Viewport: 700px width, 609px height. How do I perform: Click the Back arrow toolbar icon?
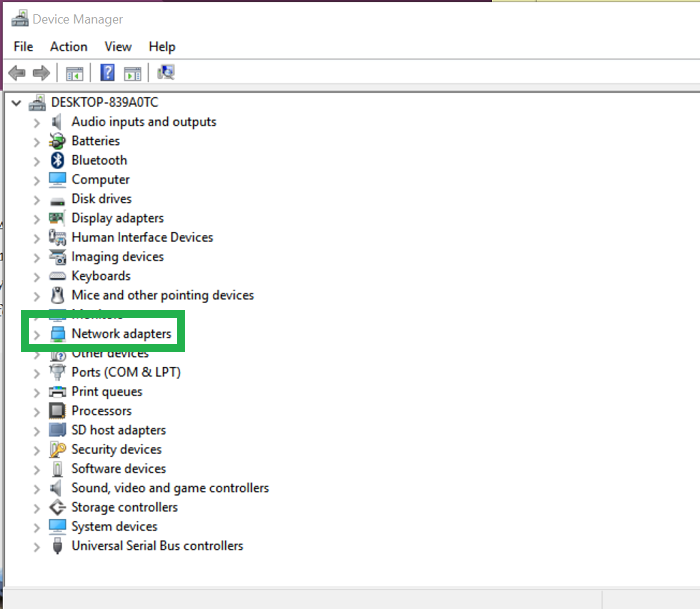tap(16, 73)
